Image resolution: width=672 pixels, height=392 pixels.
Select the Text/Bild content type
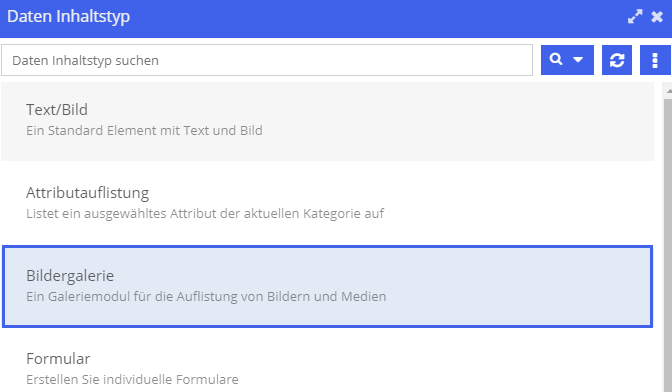[327, 120]
